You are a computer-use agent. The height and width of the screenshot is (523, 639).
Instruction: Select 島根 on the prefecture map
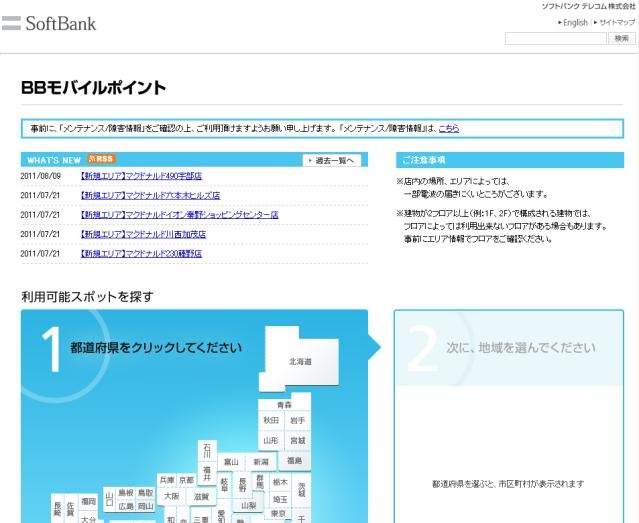point(126,493)
